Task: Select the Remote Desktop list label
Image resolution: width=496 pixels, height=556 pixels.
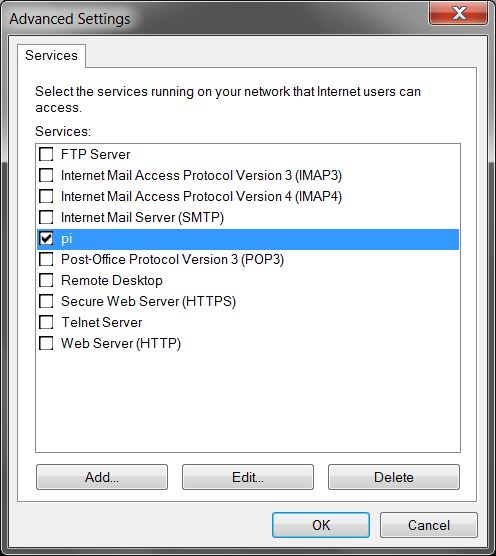Action: coord(112,280)
